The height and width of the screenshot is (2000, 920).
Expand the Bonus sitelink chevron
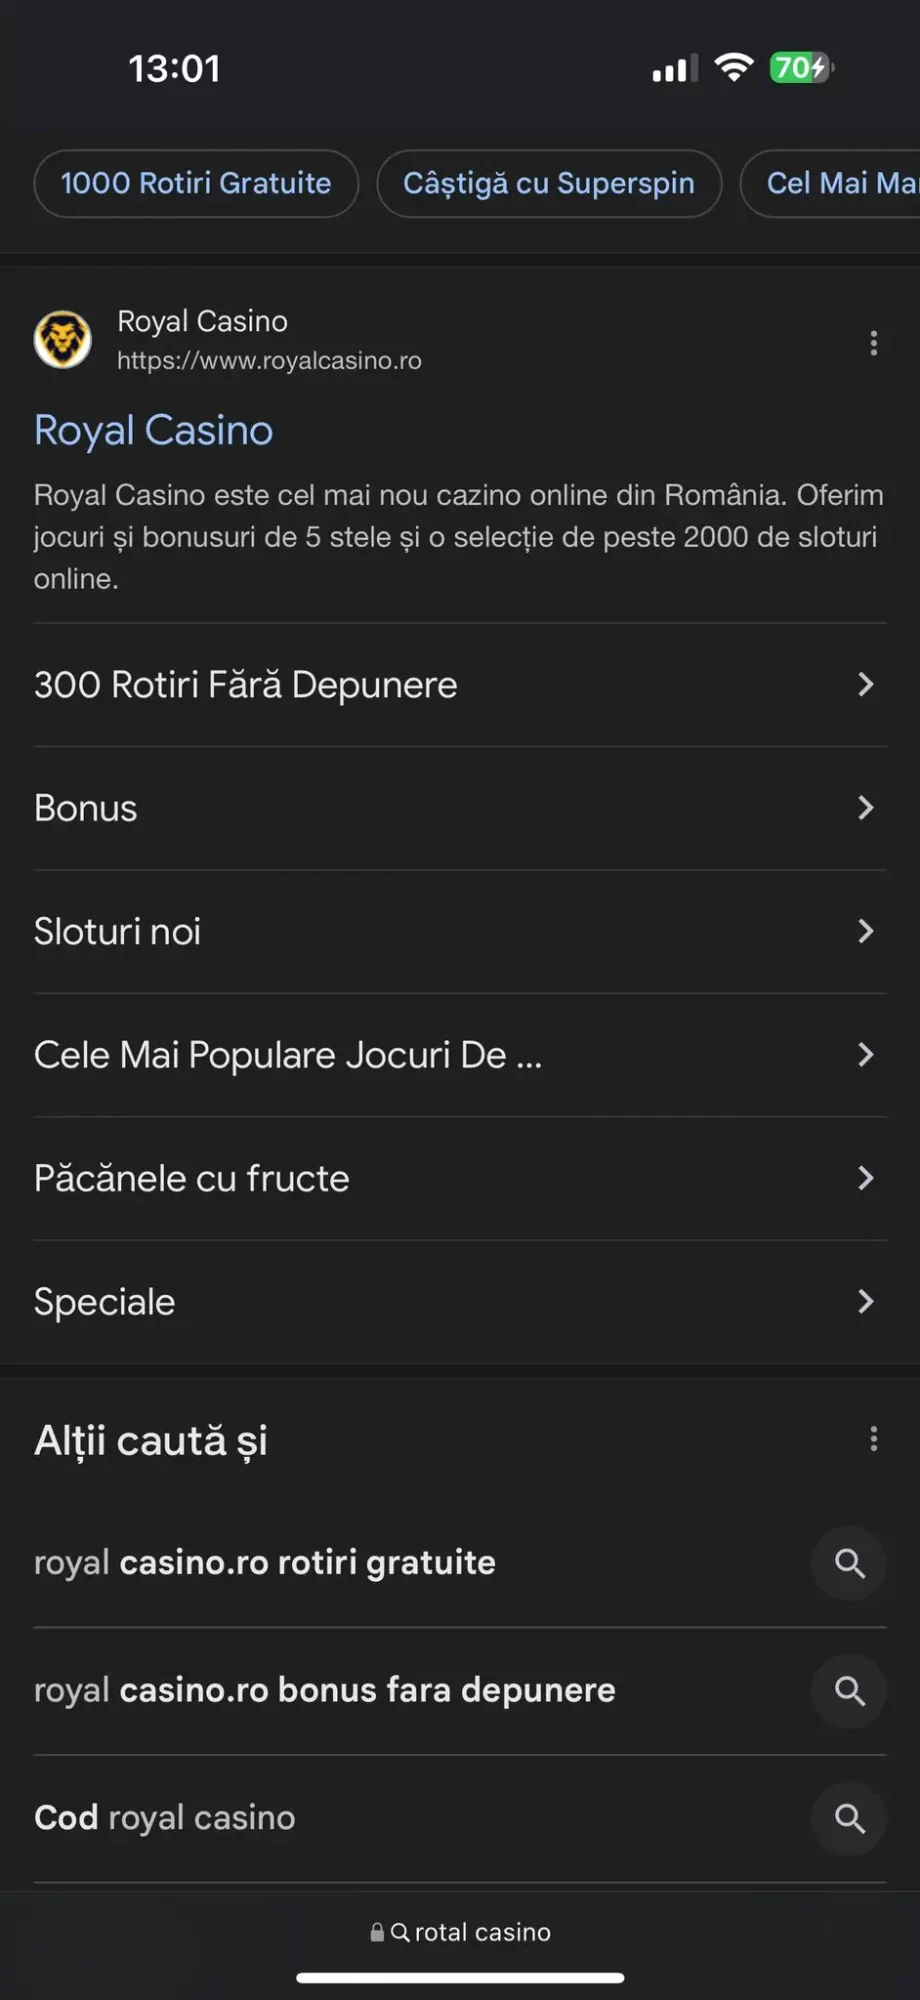[866, 808]
